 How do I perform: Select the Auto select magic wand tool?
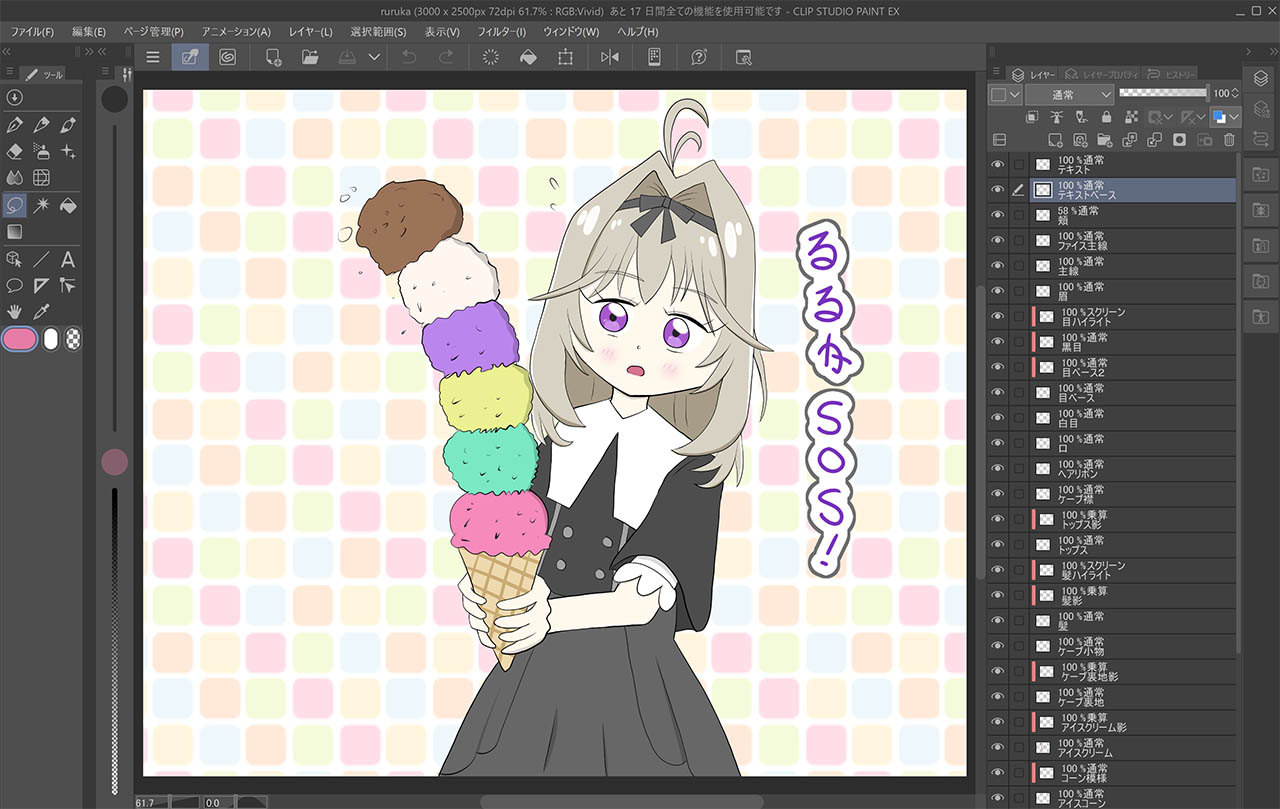(42, 205)
